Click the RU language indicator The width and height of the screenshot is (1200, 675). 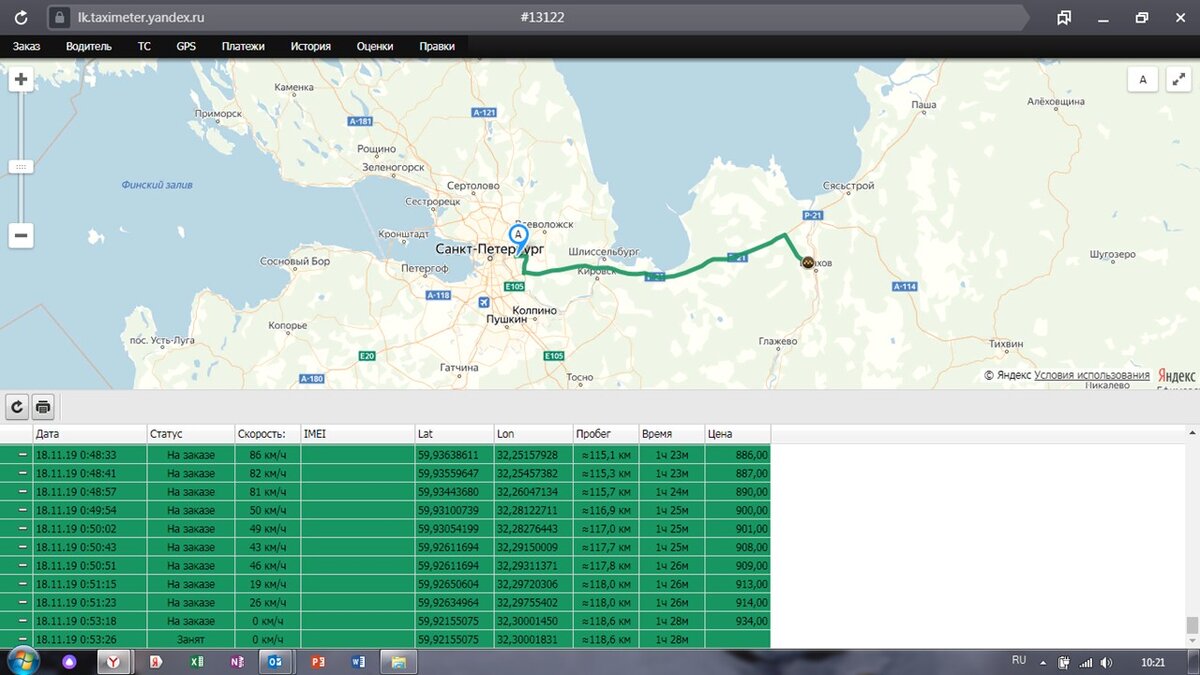(x=1019, y=660)
